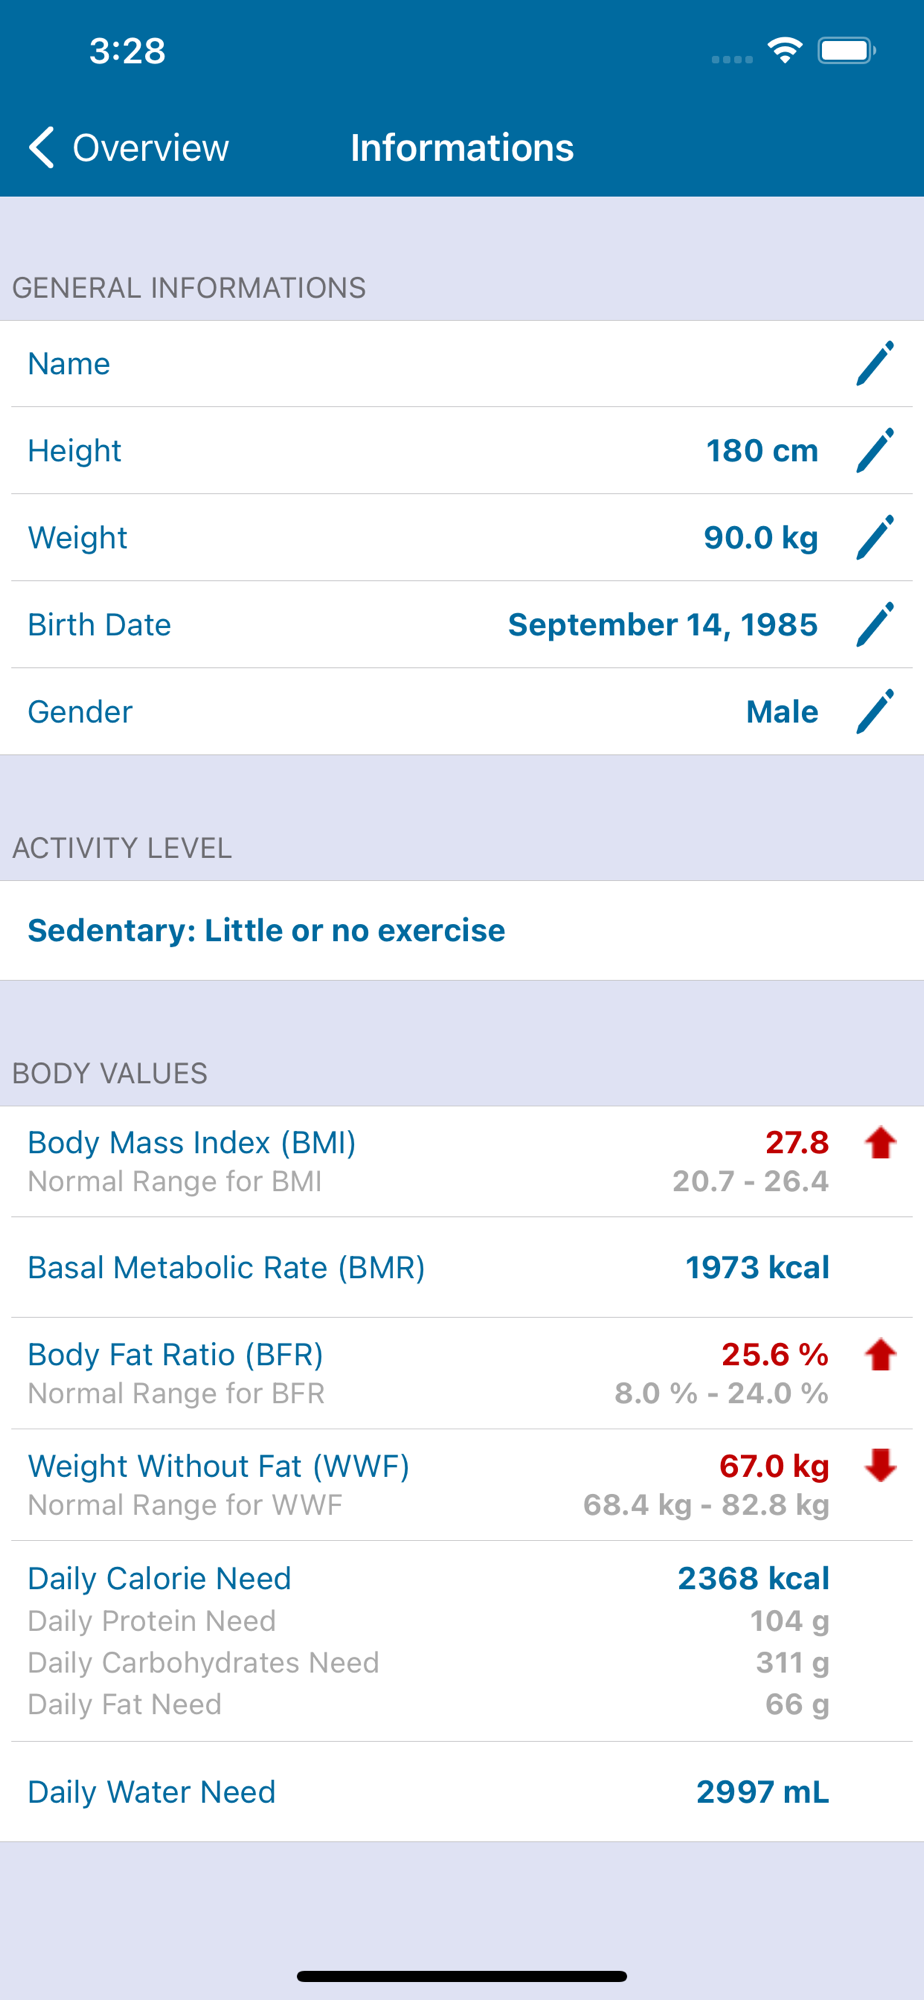This screenshot has height=2000, width=924.
Task: Tap the Wi-Fi status icon
Action: coord(785,50)
